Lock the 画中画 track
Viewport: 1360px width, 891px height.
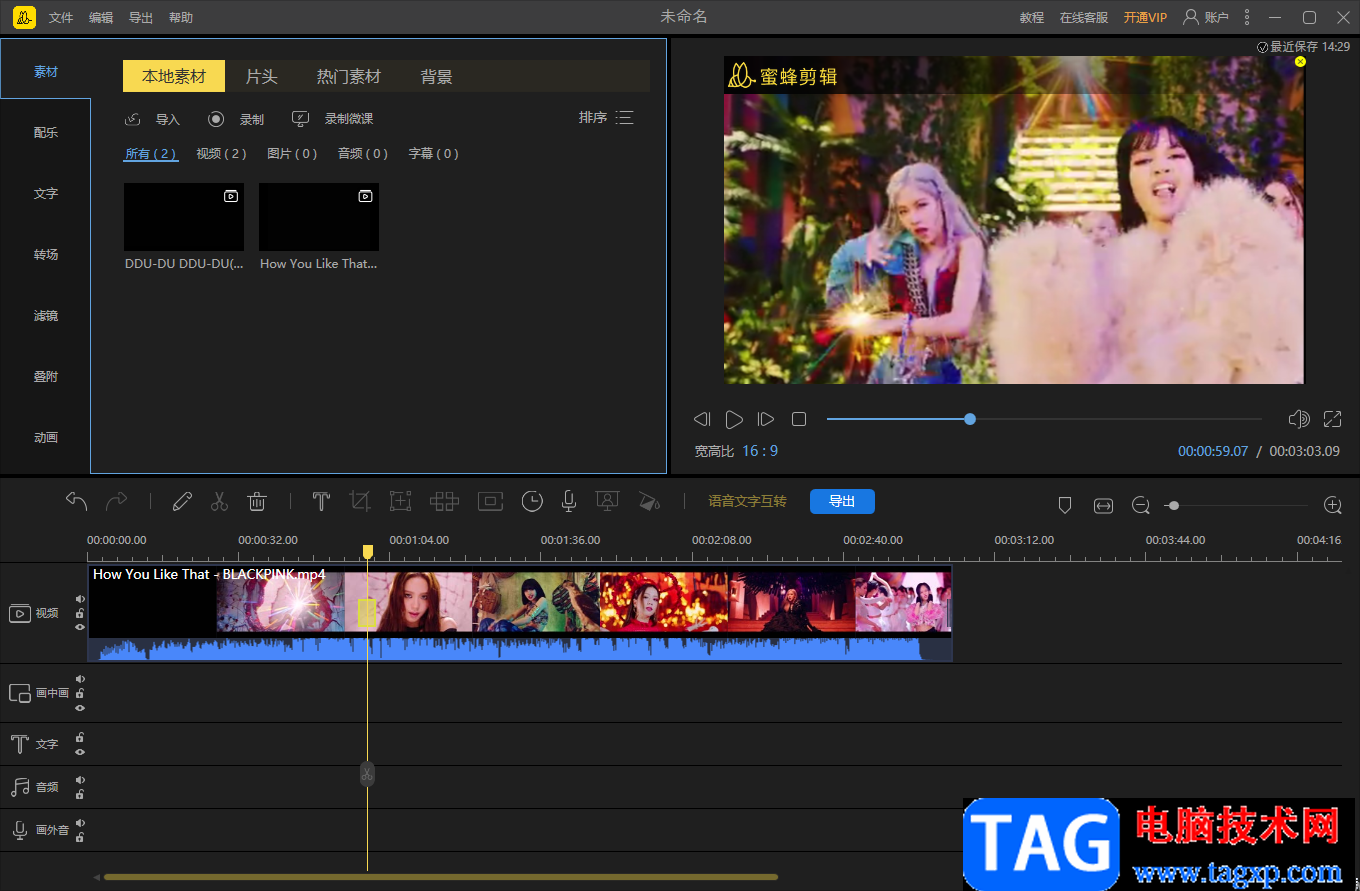click(x=80, y=693)
